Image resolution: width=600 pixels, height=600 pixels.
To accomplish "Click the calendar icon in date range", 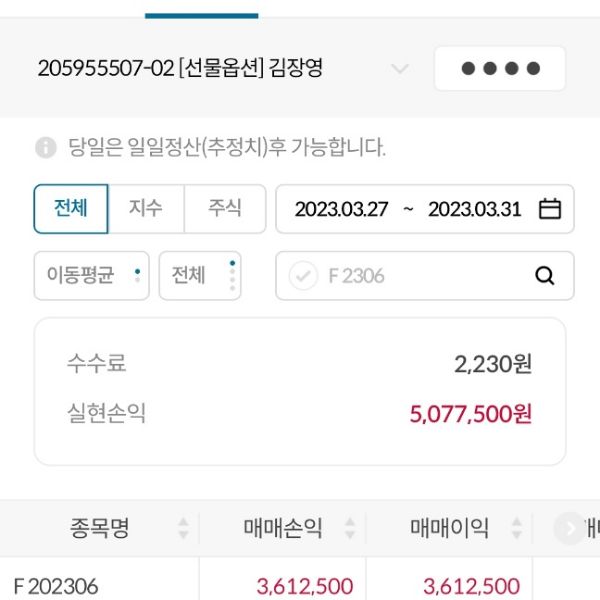I will click(550, 209).
